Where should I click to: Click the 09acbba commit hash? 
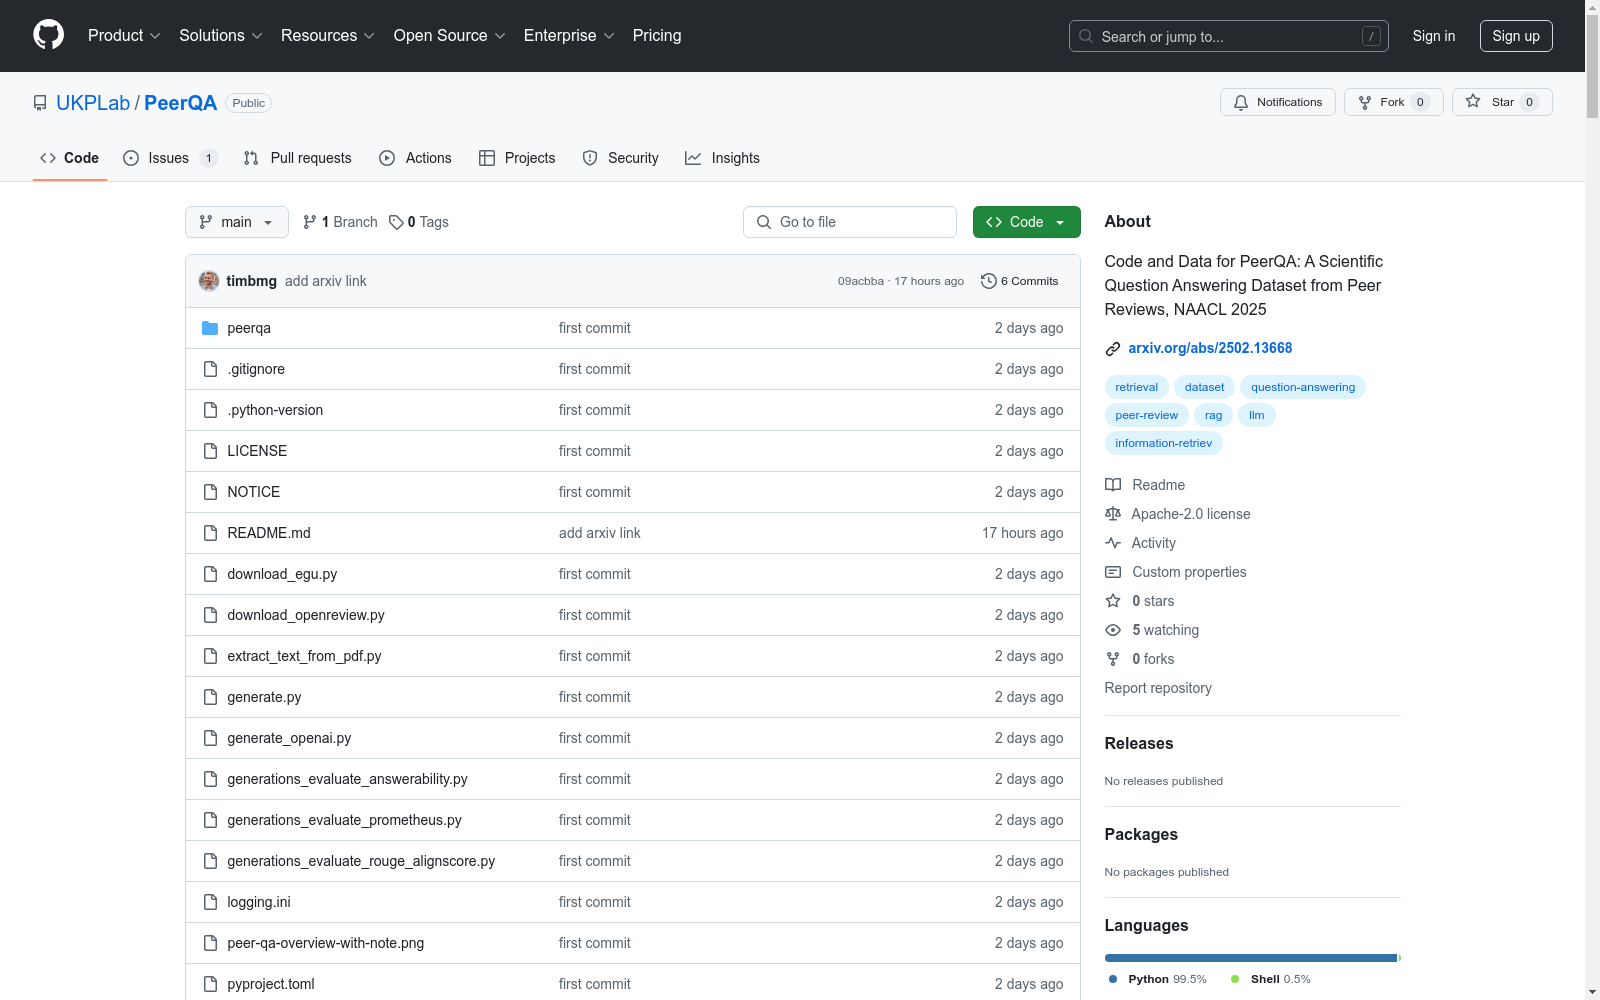pyautogui.click(x=861, y=281)
